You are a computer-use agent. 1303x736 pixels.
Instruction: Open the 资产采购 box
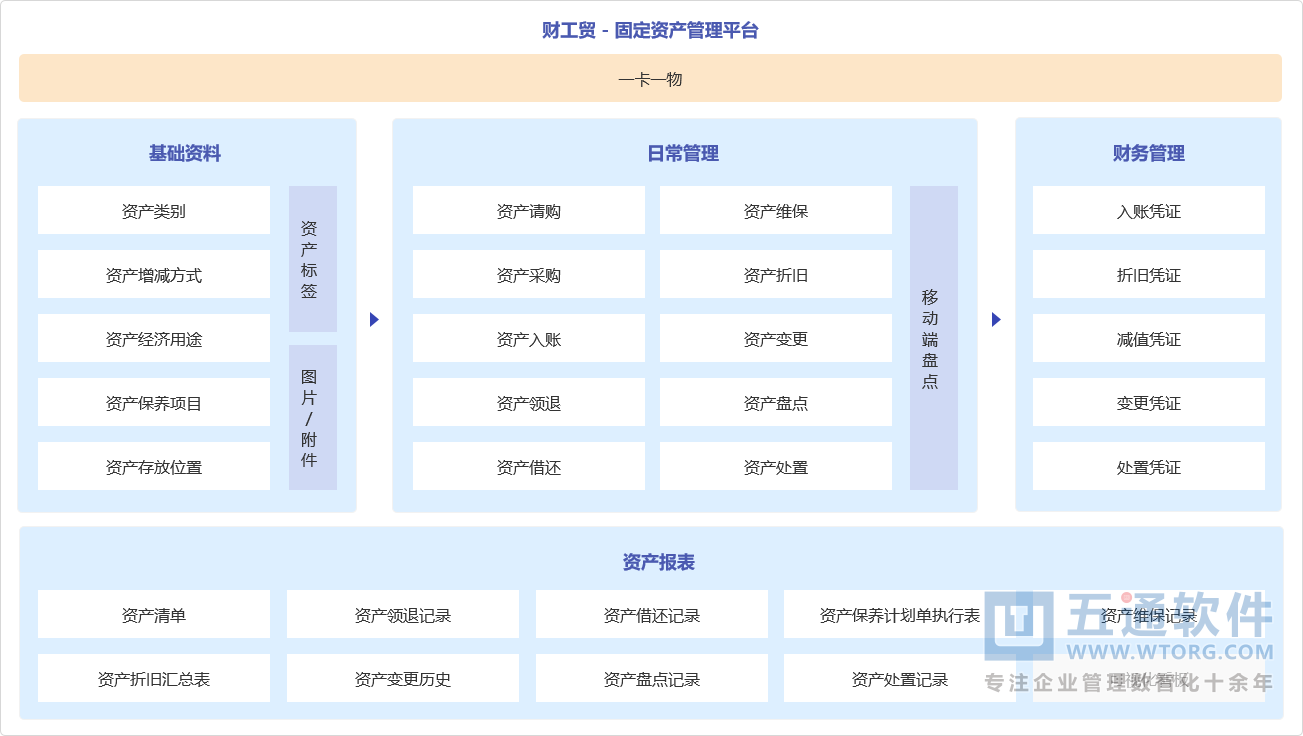click(x=529, y=275)
